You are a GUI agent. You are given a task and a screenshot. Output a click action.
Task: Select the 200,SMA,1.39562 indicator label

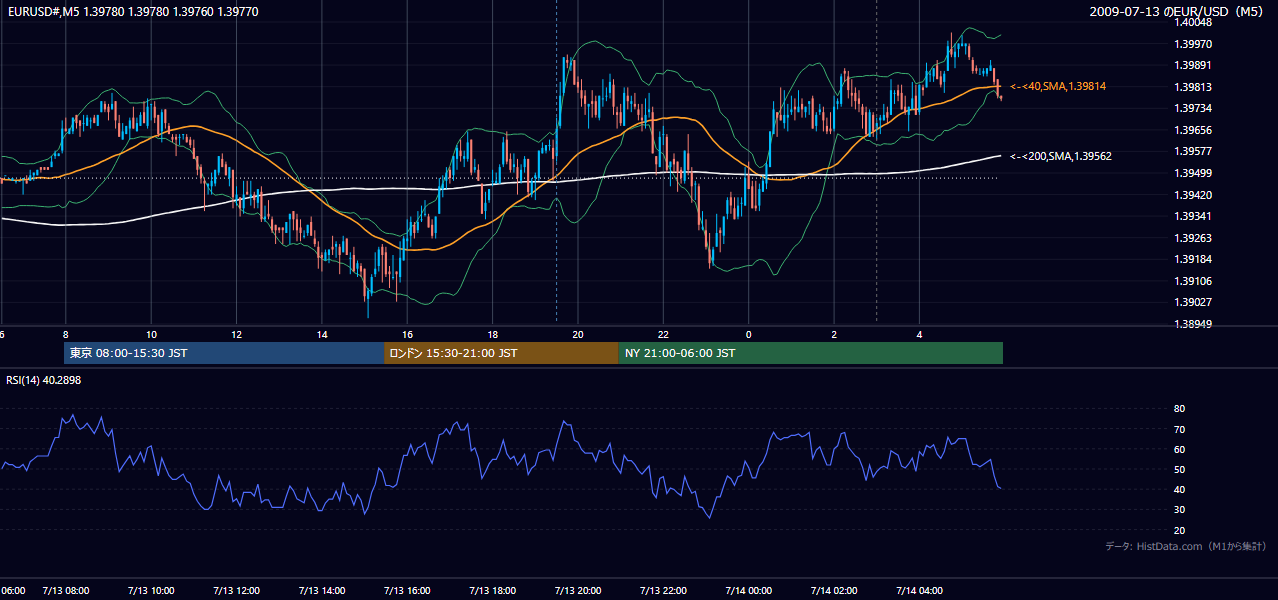click(1060, 156)
